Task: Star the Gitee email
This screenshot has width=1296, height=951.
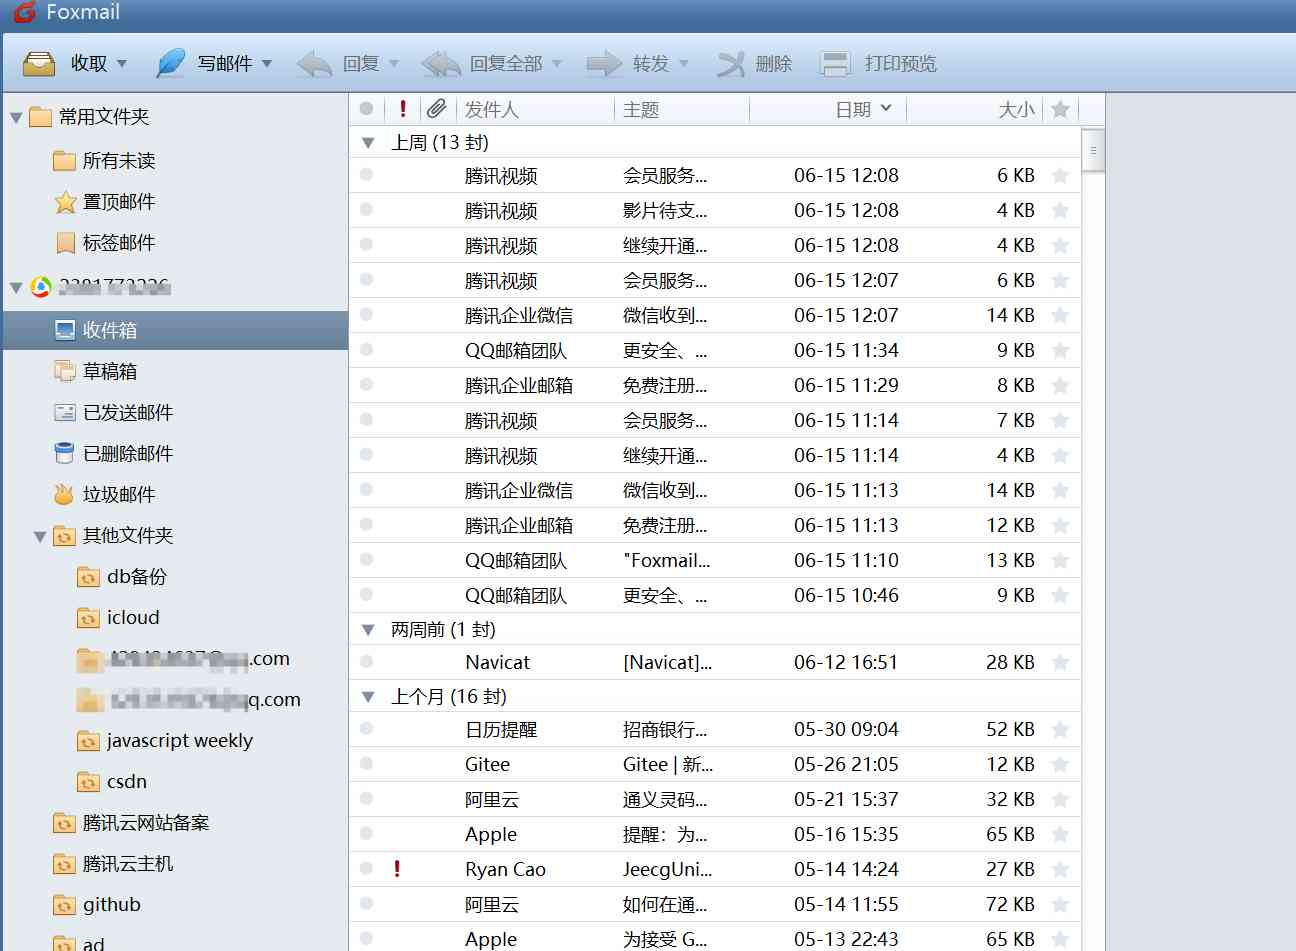Action: (1061, 764)
